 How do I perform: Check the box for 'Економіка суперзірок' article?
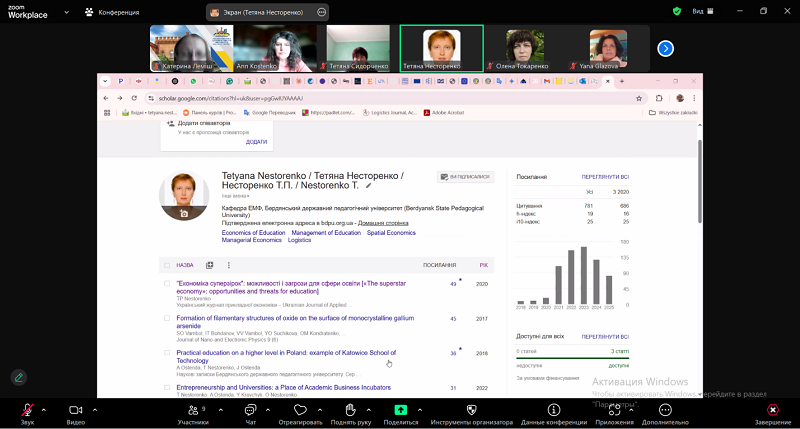point(167,284)
